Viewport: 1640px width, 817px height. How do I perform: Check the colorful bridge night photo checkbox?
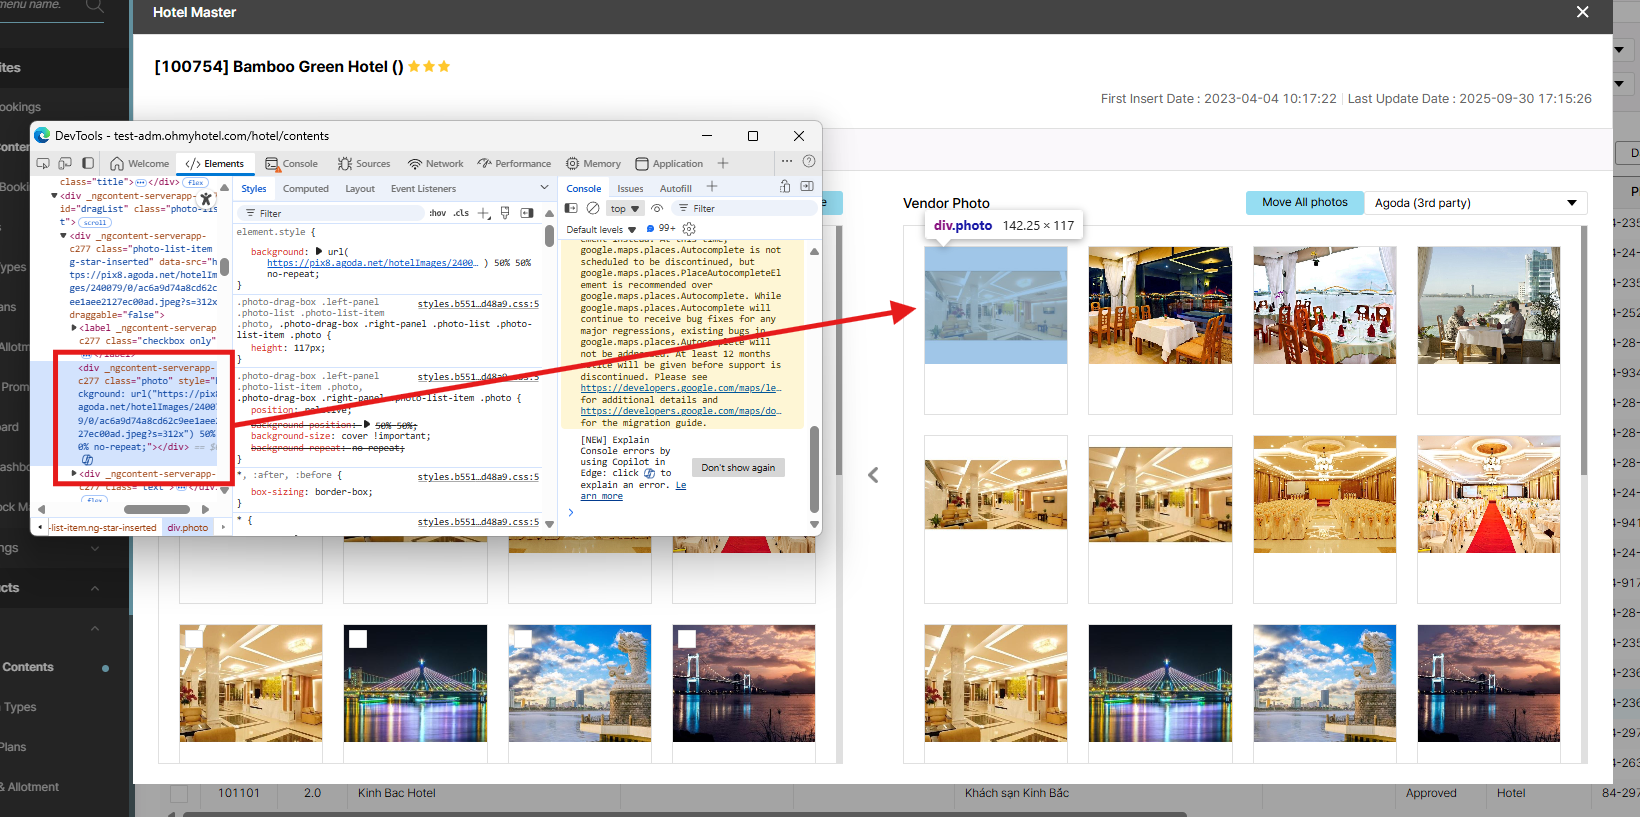tap(358, 639)
